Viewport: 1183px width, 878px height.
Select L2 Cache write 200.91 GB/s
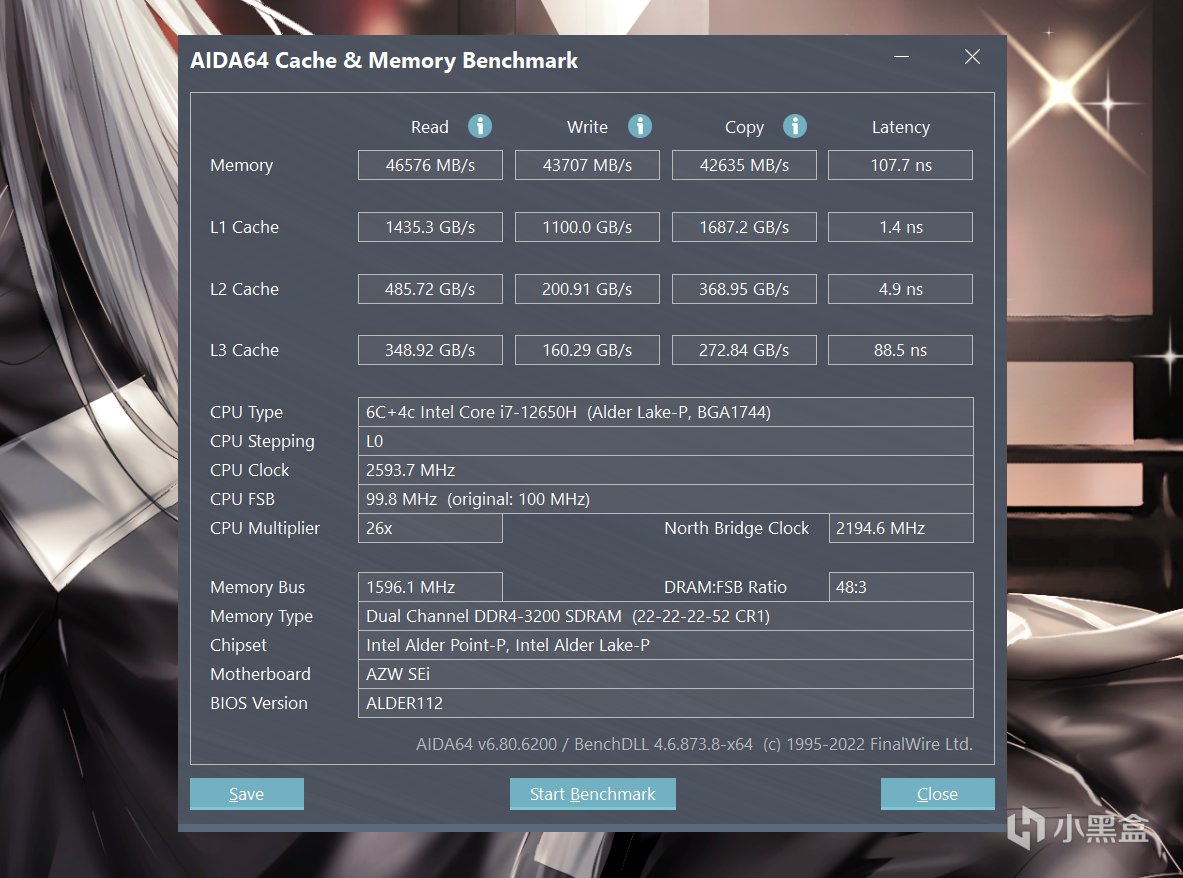[587, 289]
